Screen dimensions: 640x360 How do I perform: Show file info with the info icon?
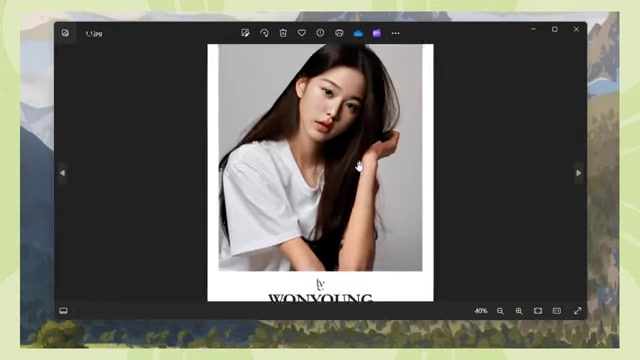pos(320,33)
